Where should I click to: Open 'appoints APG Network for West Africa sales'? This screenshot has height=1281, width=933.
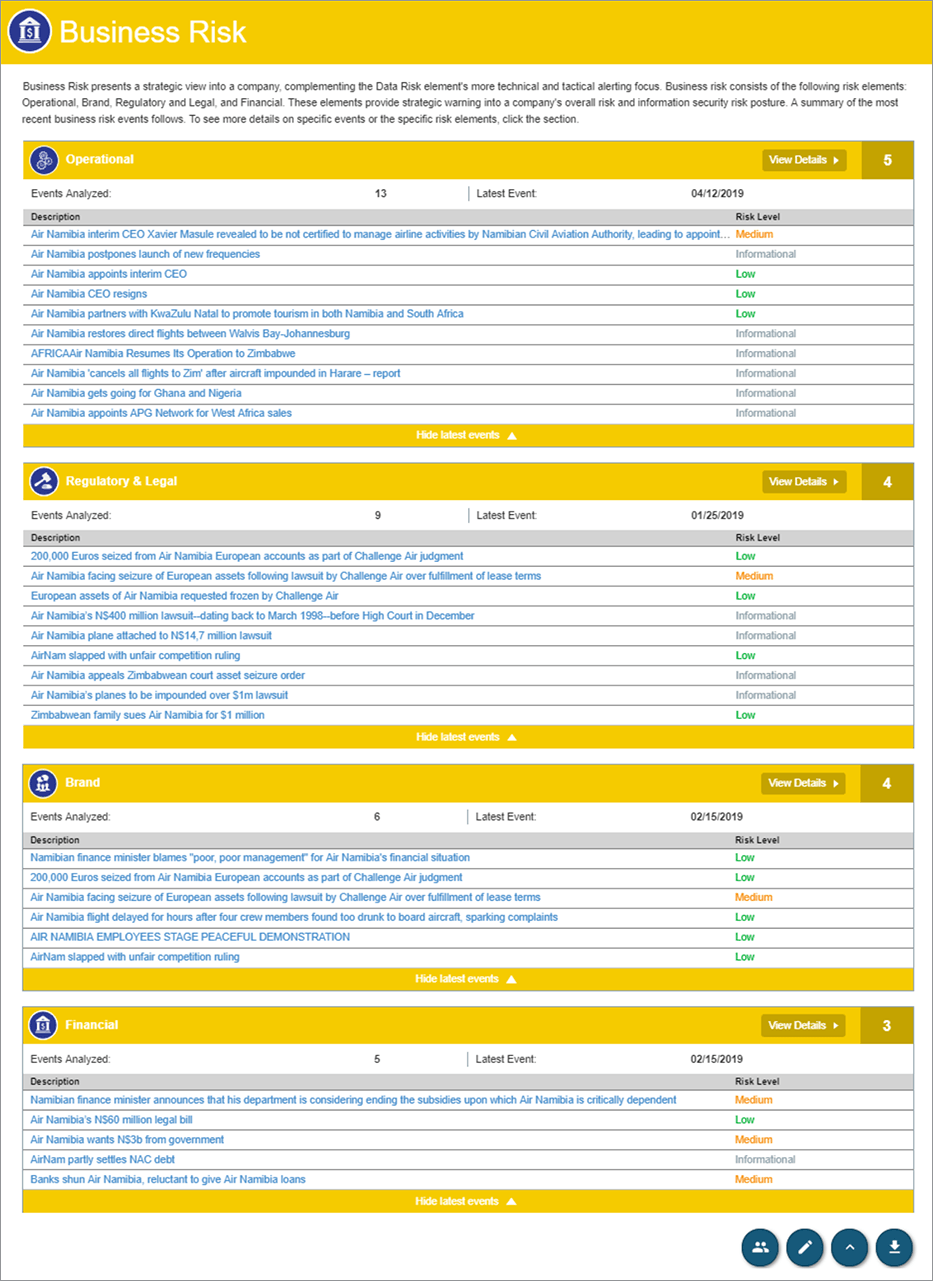click(161, 413)
